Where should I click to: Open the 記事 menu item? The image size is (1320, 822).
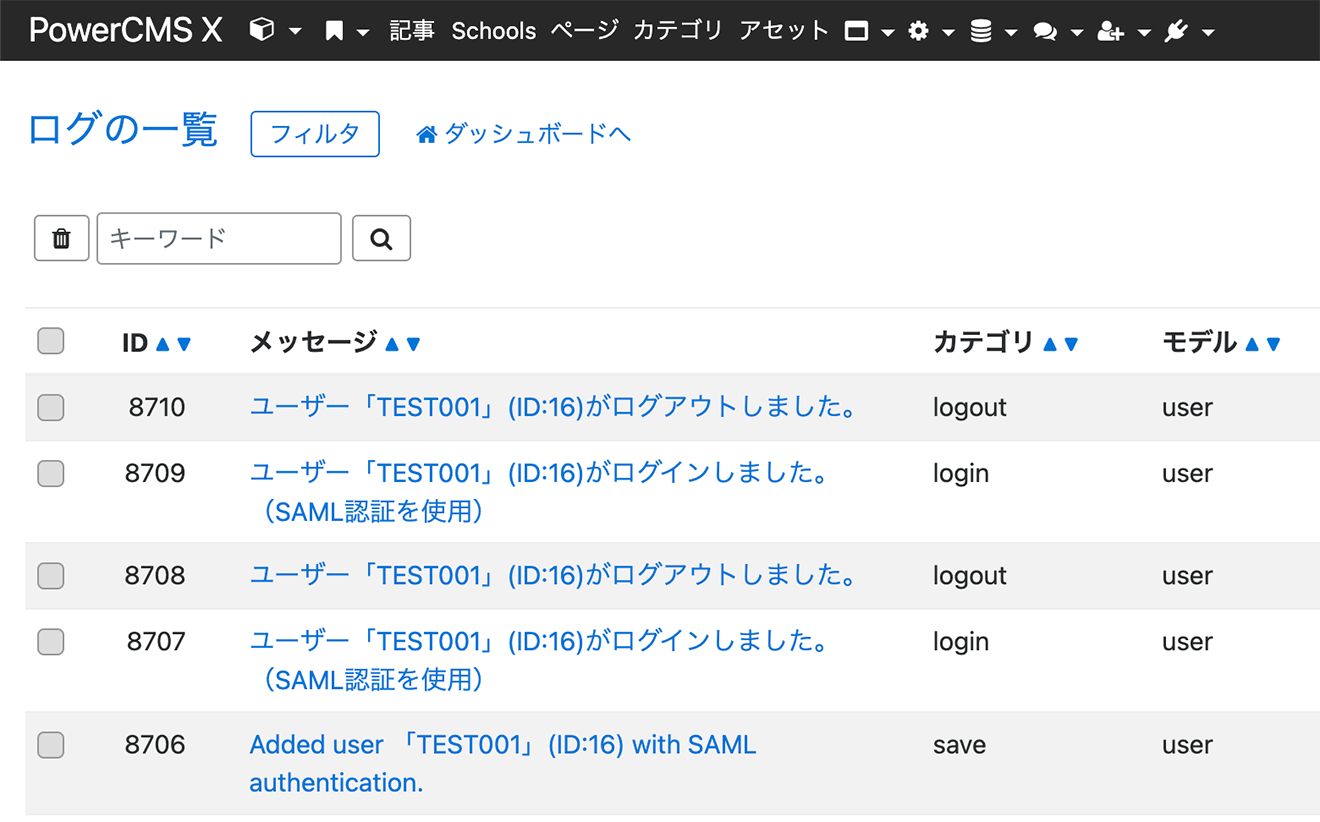coord(412,31)
